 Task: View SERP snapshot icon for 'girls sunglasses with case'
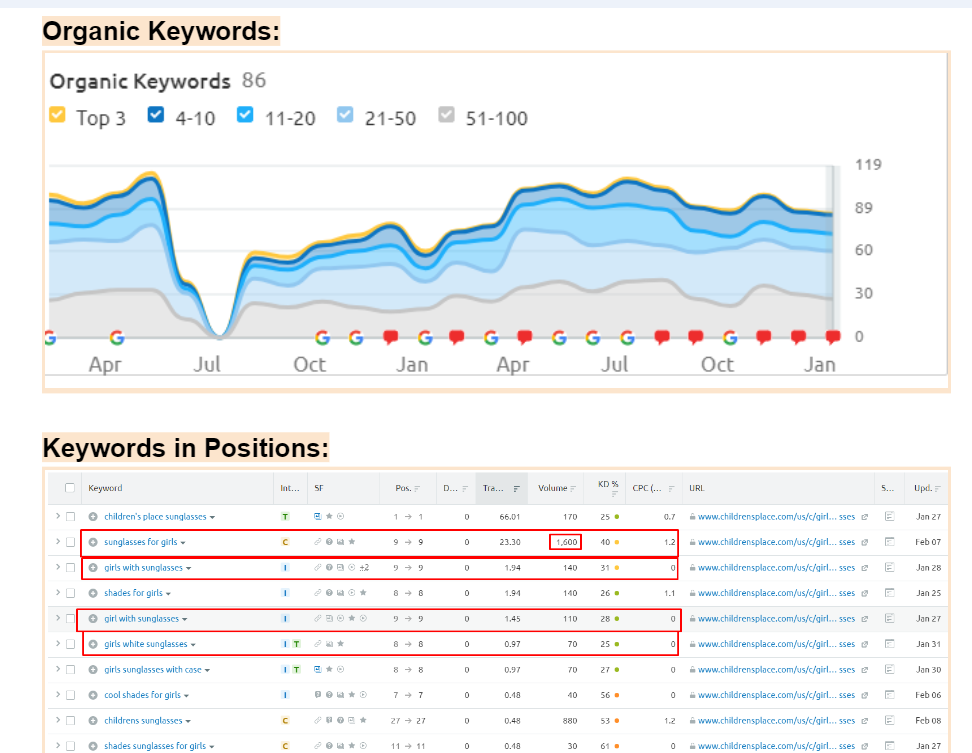[890, 669]
